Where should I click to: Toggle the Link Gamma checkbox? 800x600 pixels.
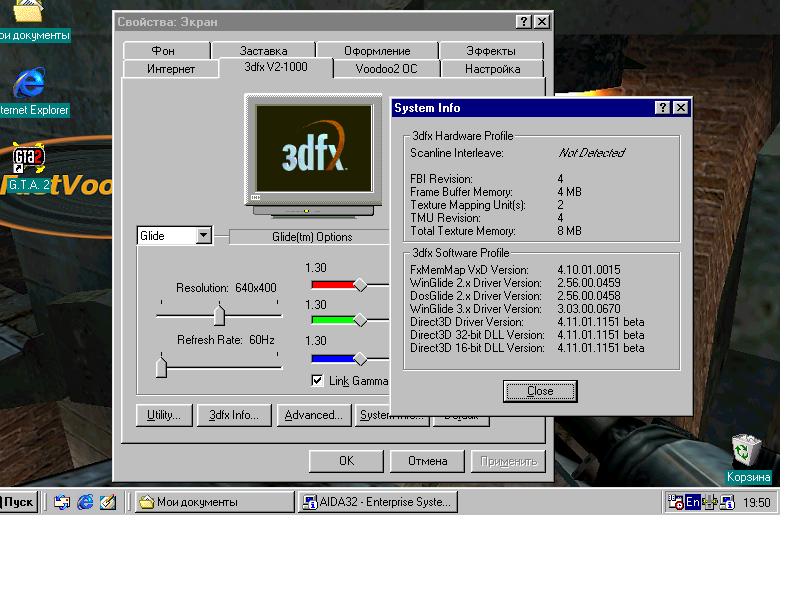tap(317, 381)
